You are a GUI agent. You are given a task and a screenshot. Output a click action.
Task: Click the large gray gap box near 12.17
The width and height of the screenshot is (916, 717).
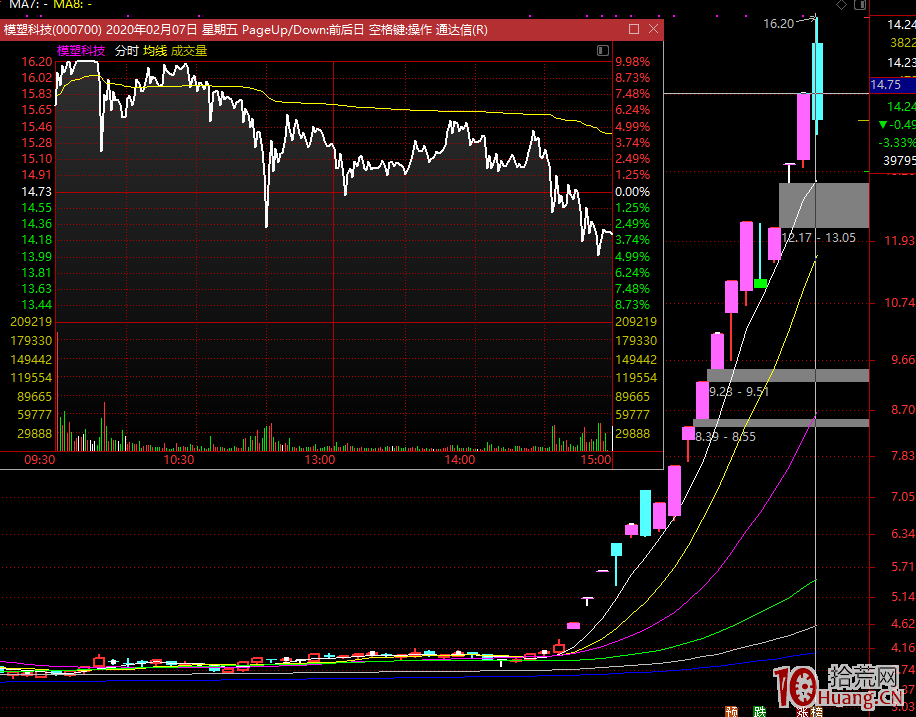(x=824, y=205)
